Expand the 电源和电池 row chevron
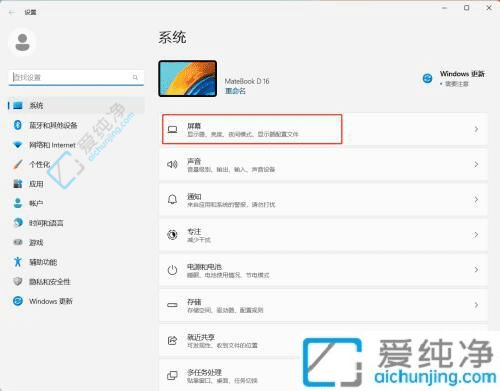The image size is (500, 391). click(x=476, y=270)
